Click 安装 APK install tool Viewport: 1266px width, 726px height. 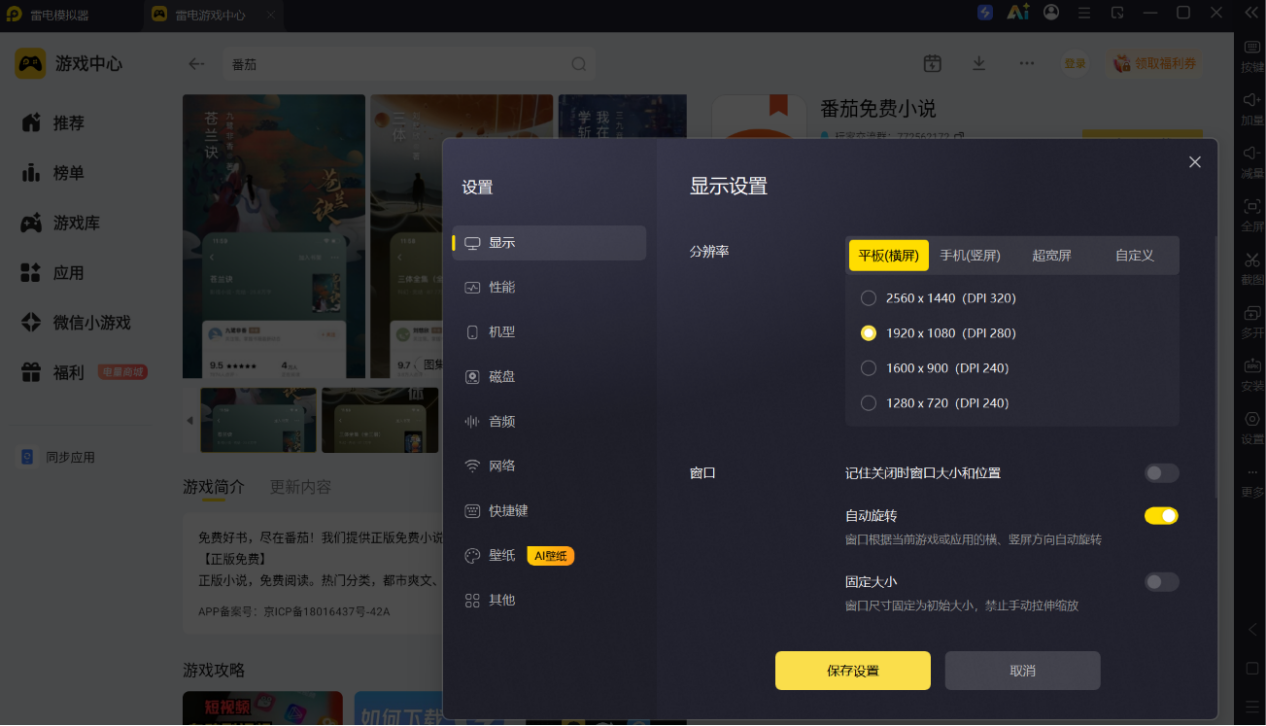coord(1252,374)
